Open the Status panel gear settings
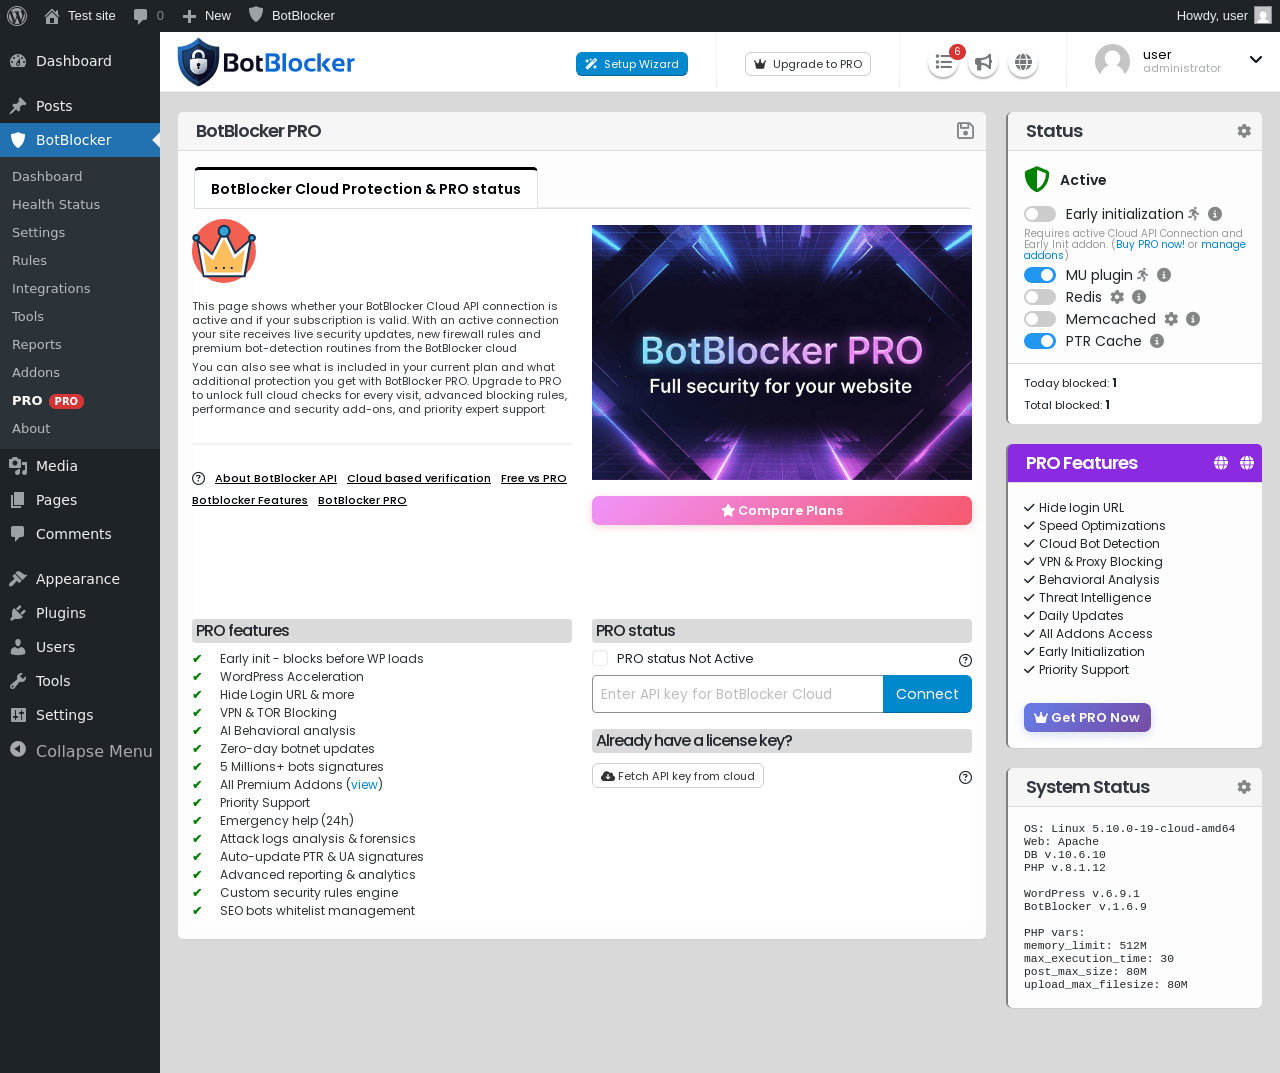Viewport: 1280px width, 1073px height. (x=1244, y=131)
